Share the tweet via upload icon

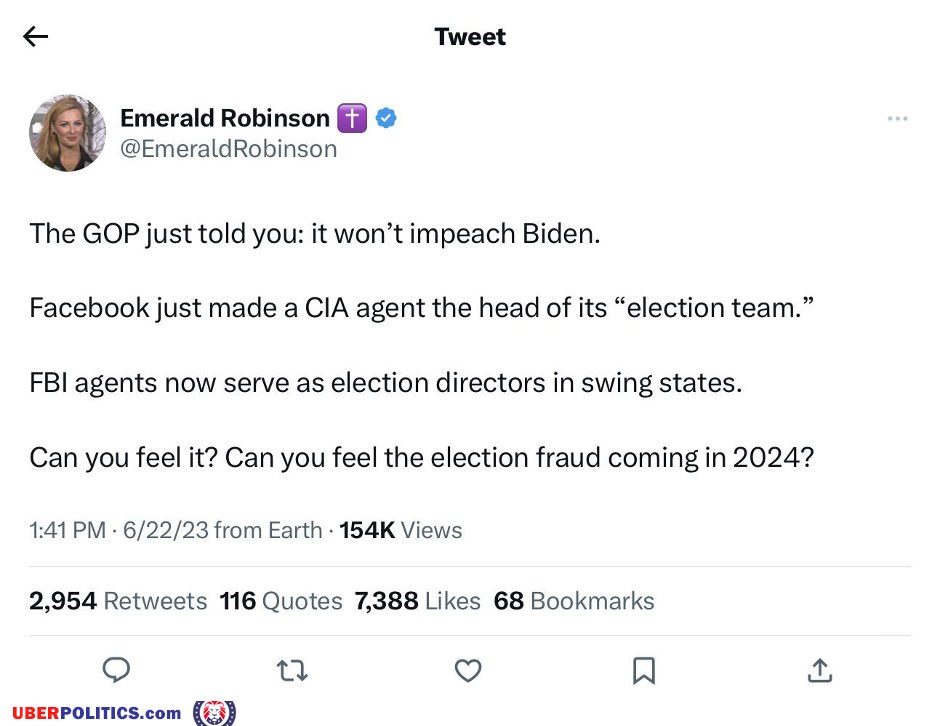coord(819,670)
